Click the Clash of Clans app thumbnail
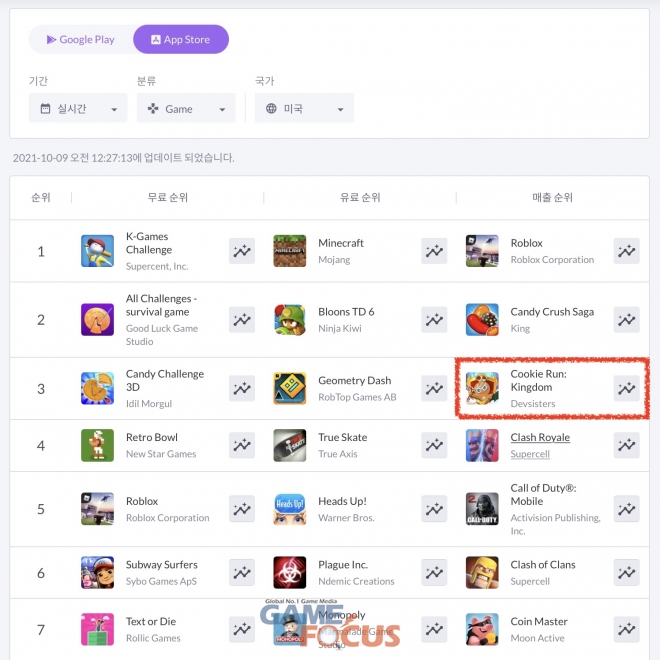 click(x=482, y=572)
